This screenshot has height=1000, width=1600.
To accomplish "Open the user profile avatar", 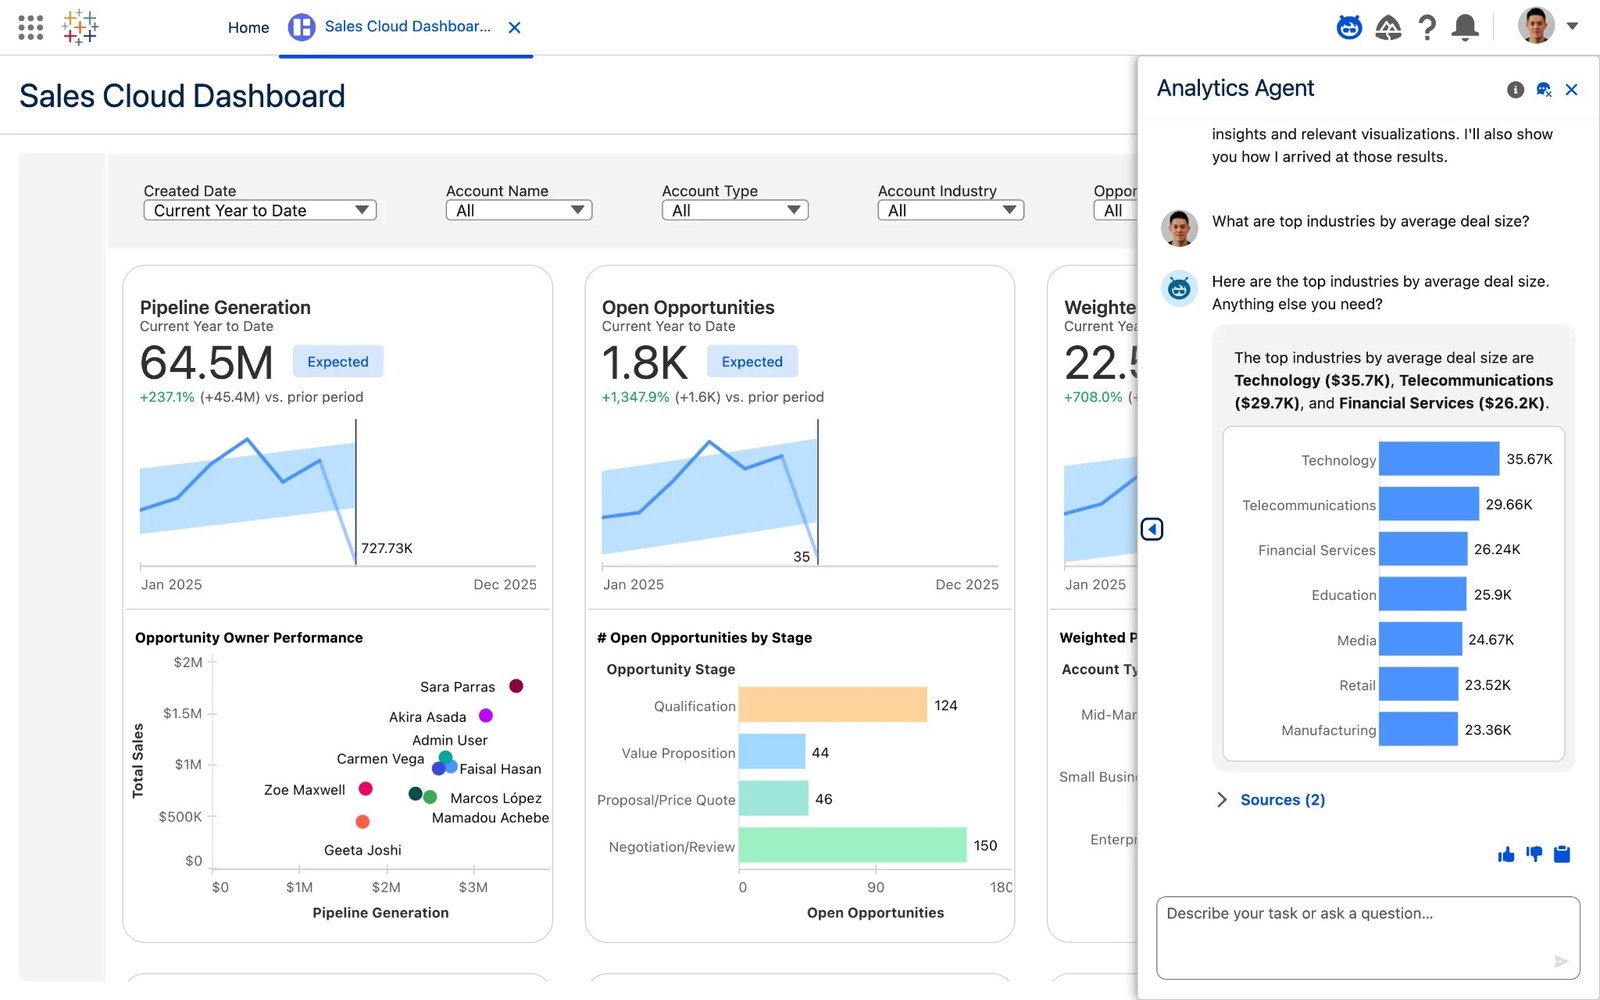I will click(x=1535, y=26).
